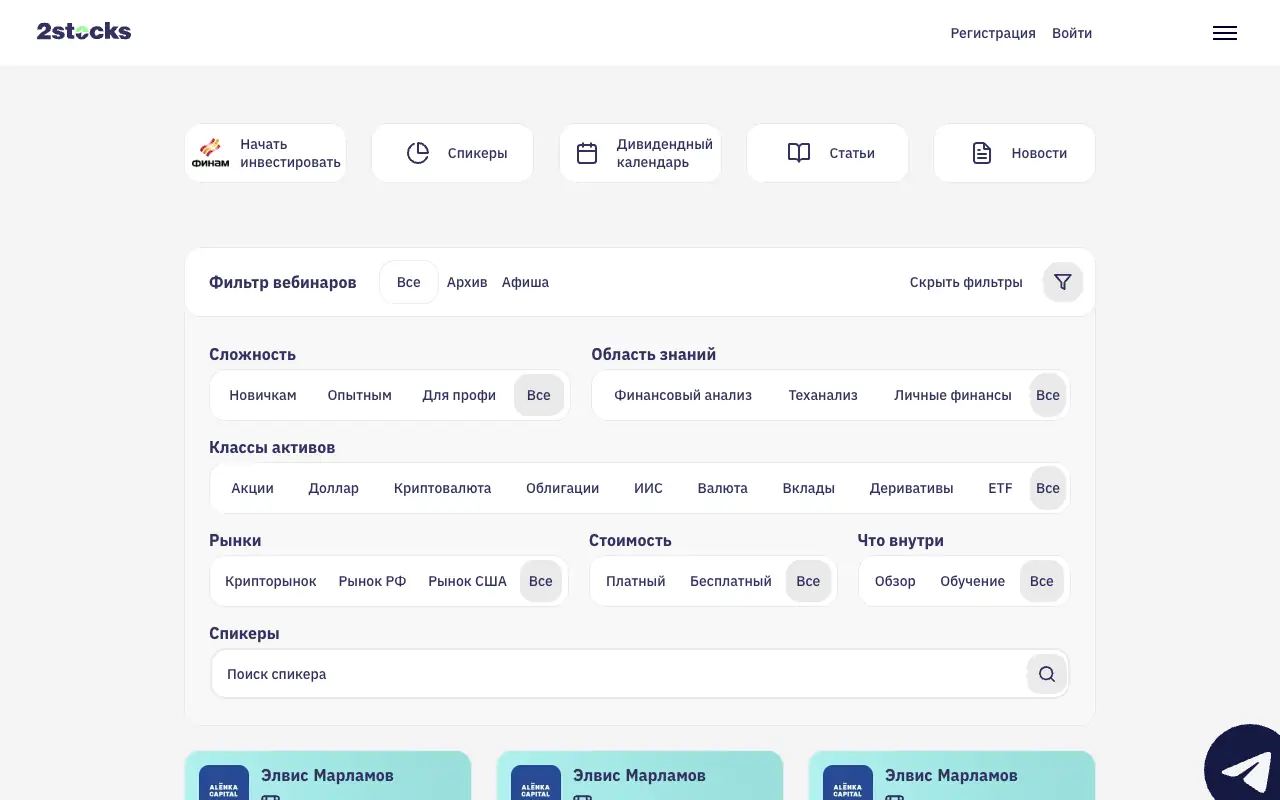Select Новичкам difficulty
This screenshot has height=800, width=1280.
pyautogui.click(x=263, y=395)
